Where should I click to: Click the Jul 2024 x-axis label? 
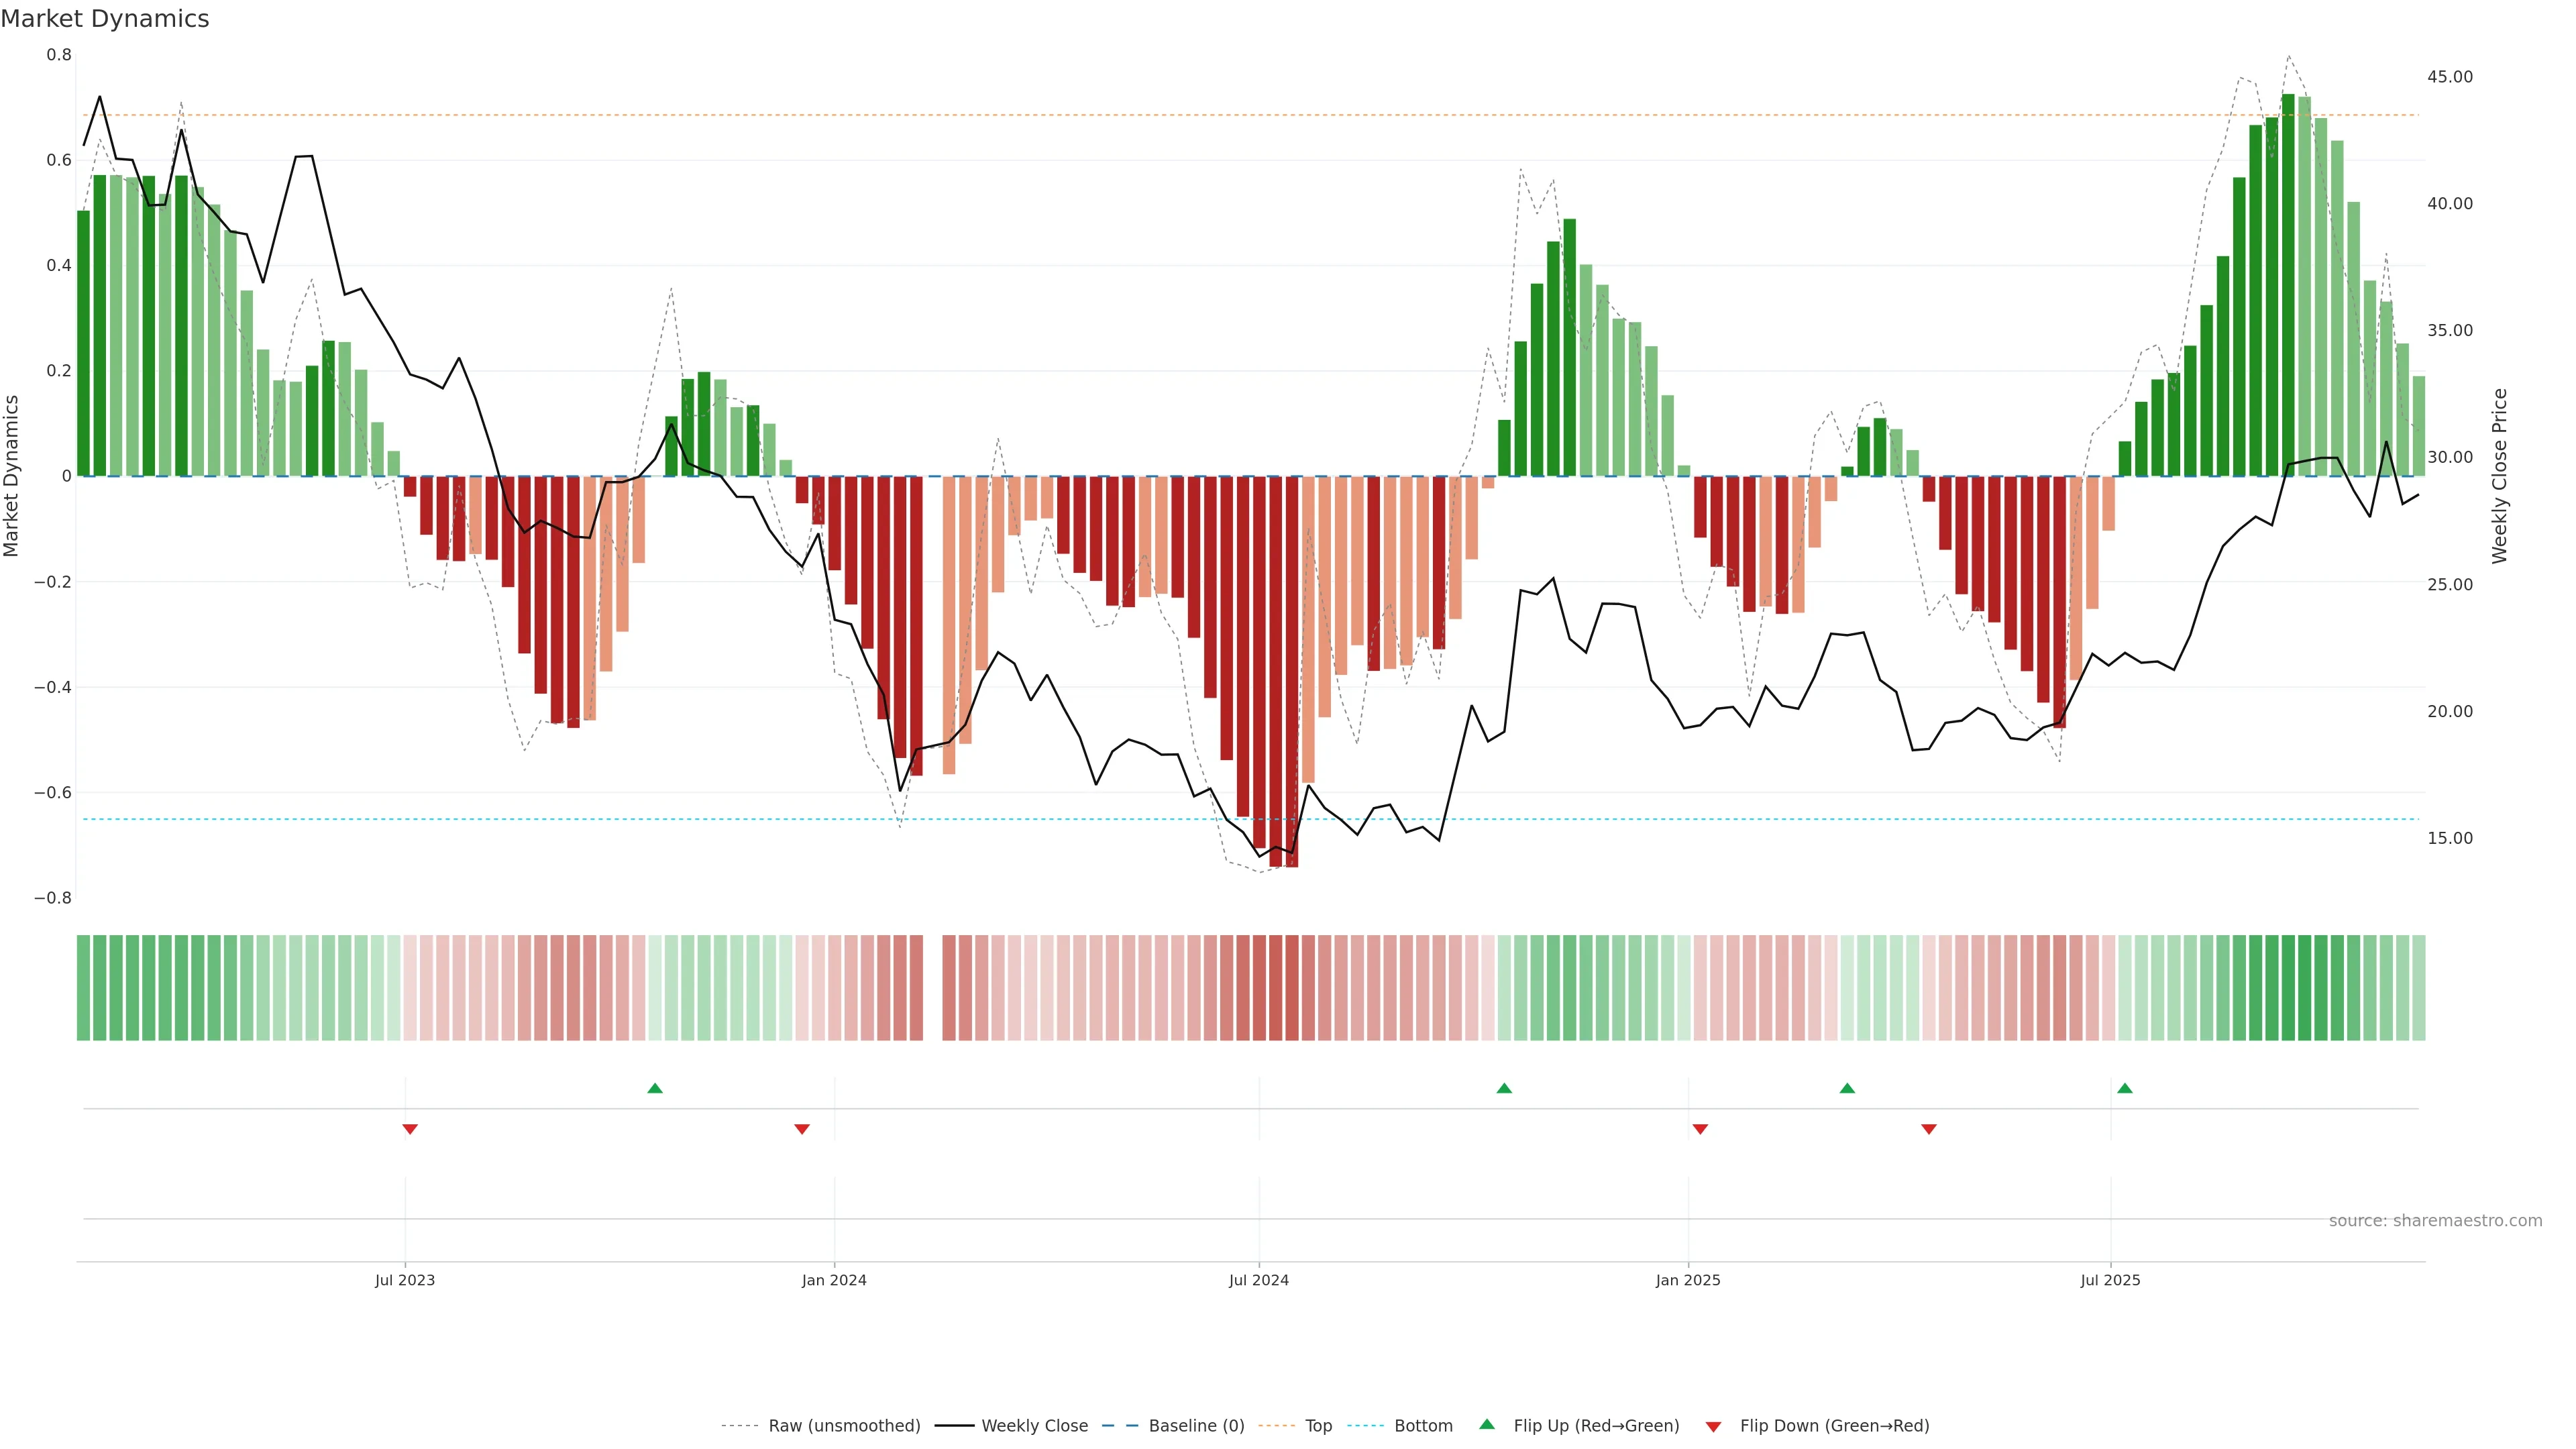click(1258, 1280)
